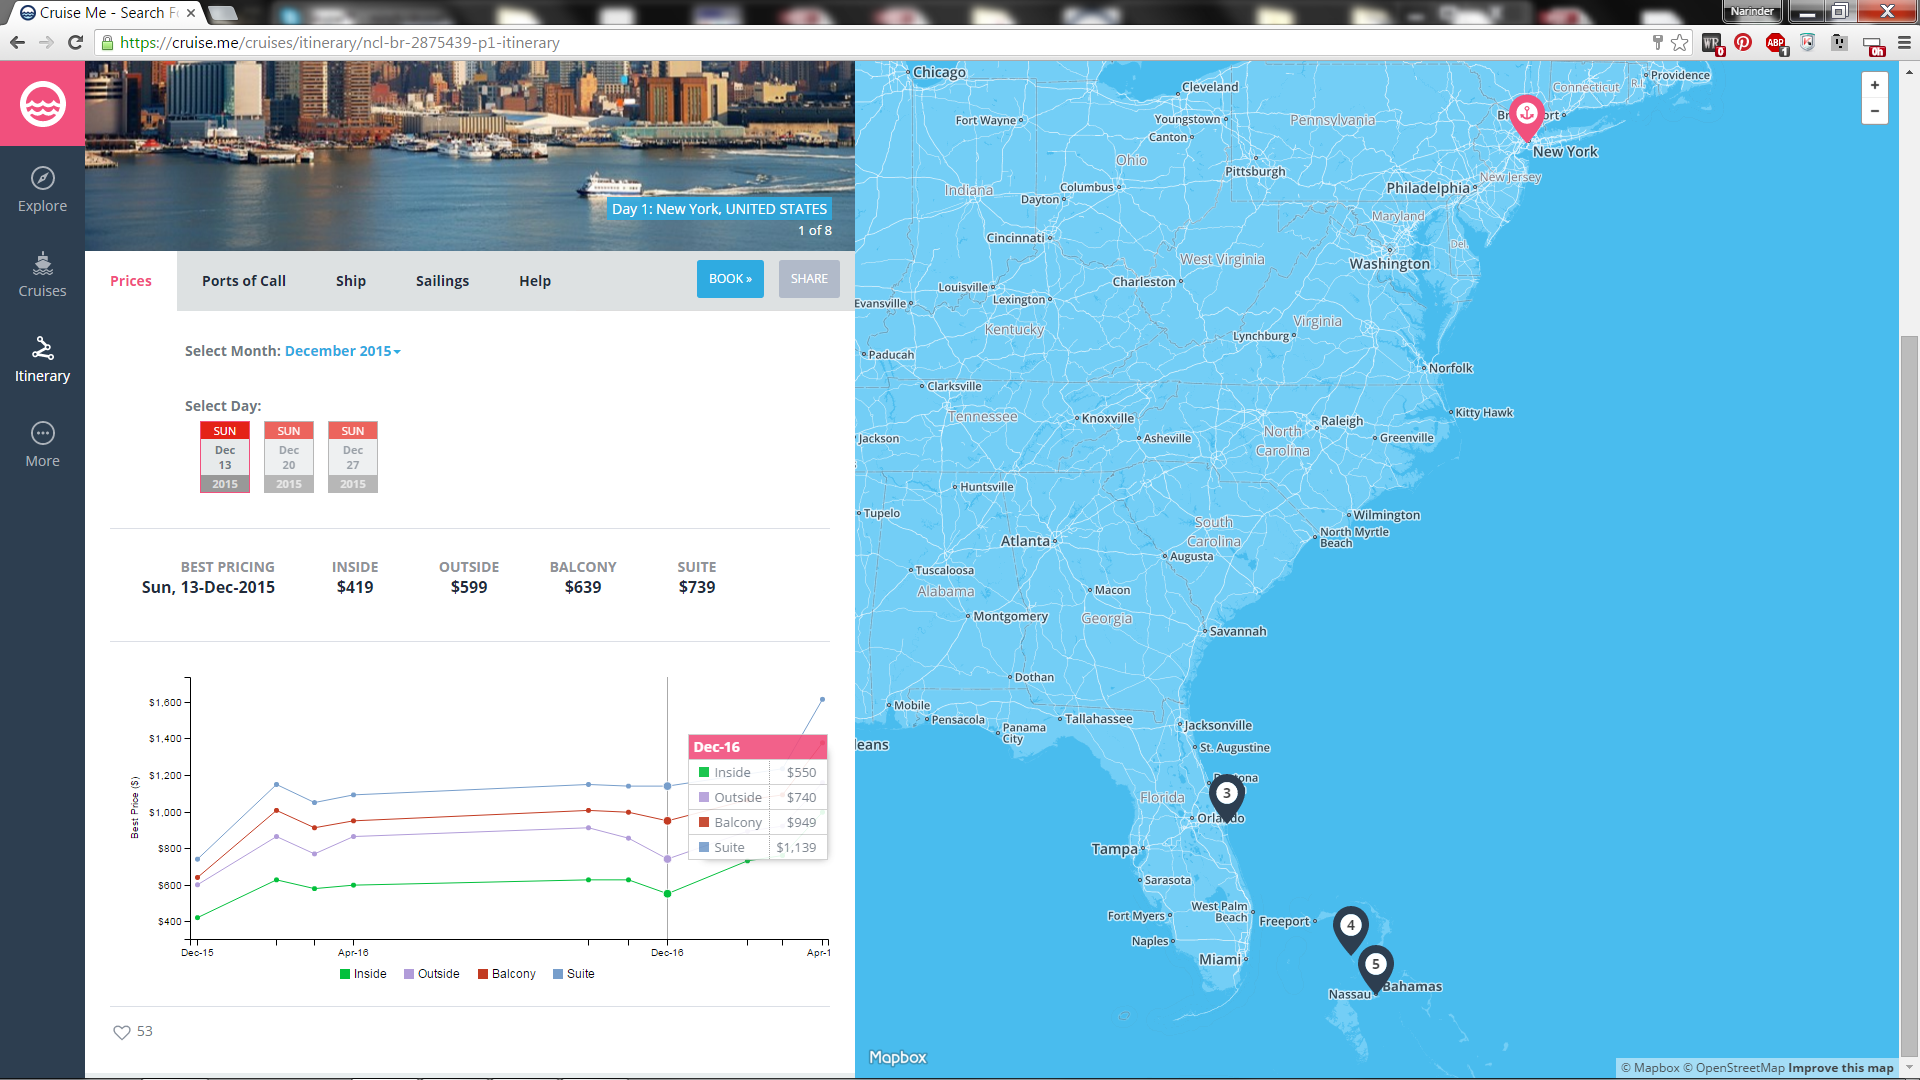Select the Sun Dec 20 2015 sailing day

click(289, 457)
